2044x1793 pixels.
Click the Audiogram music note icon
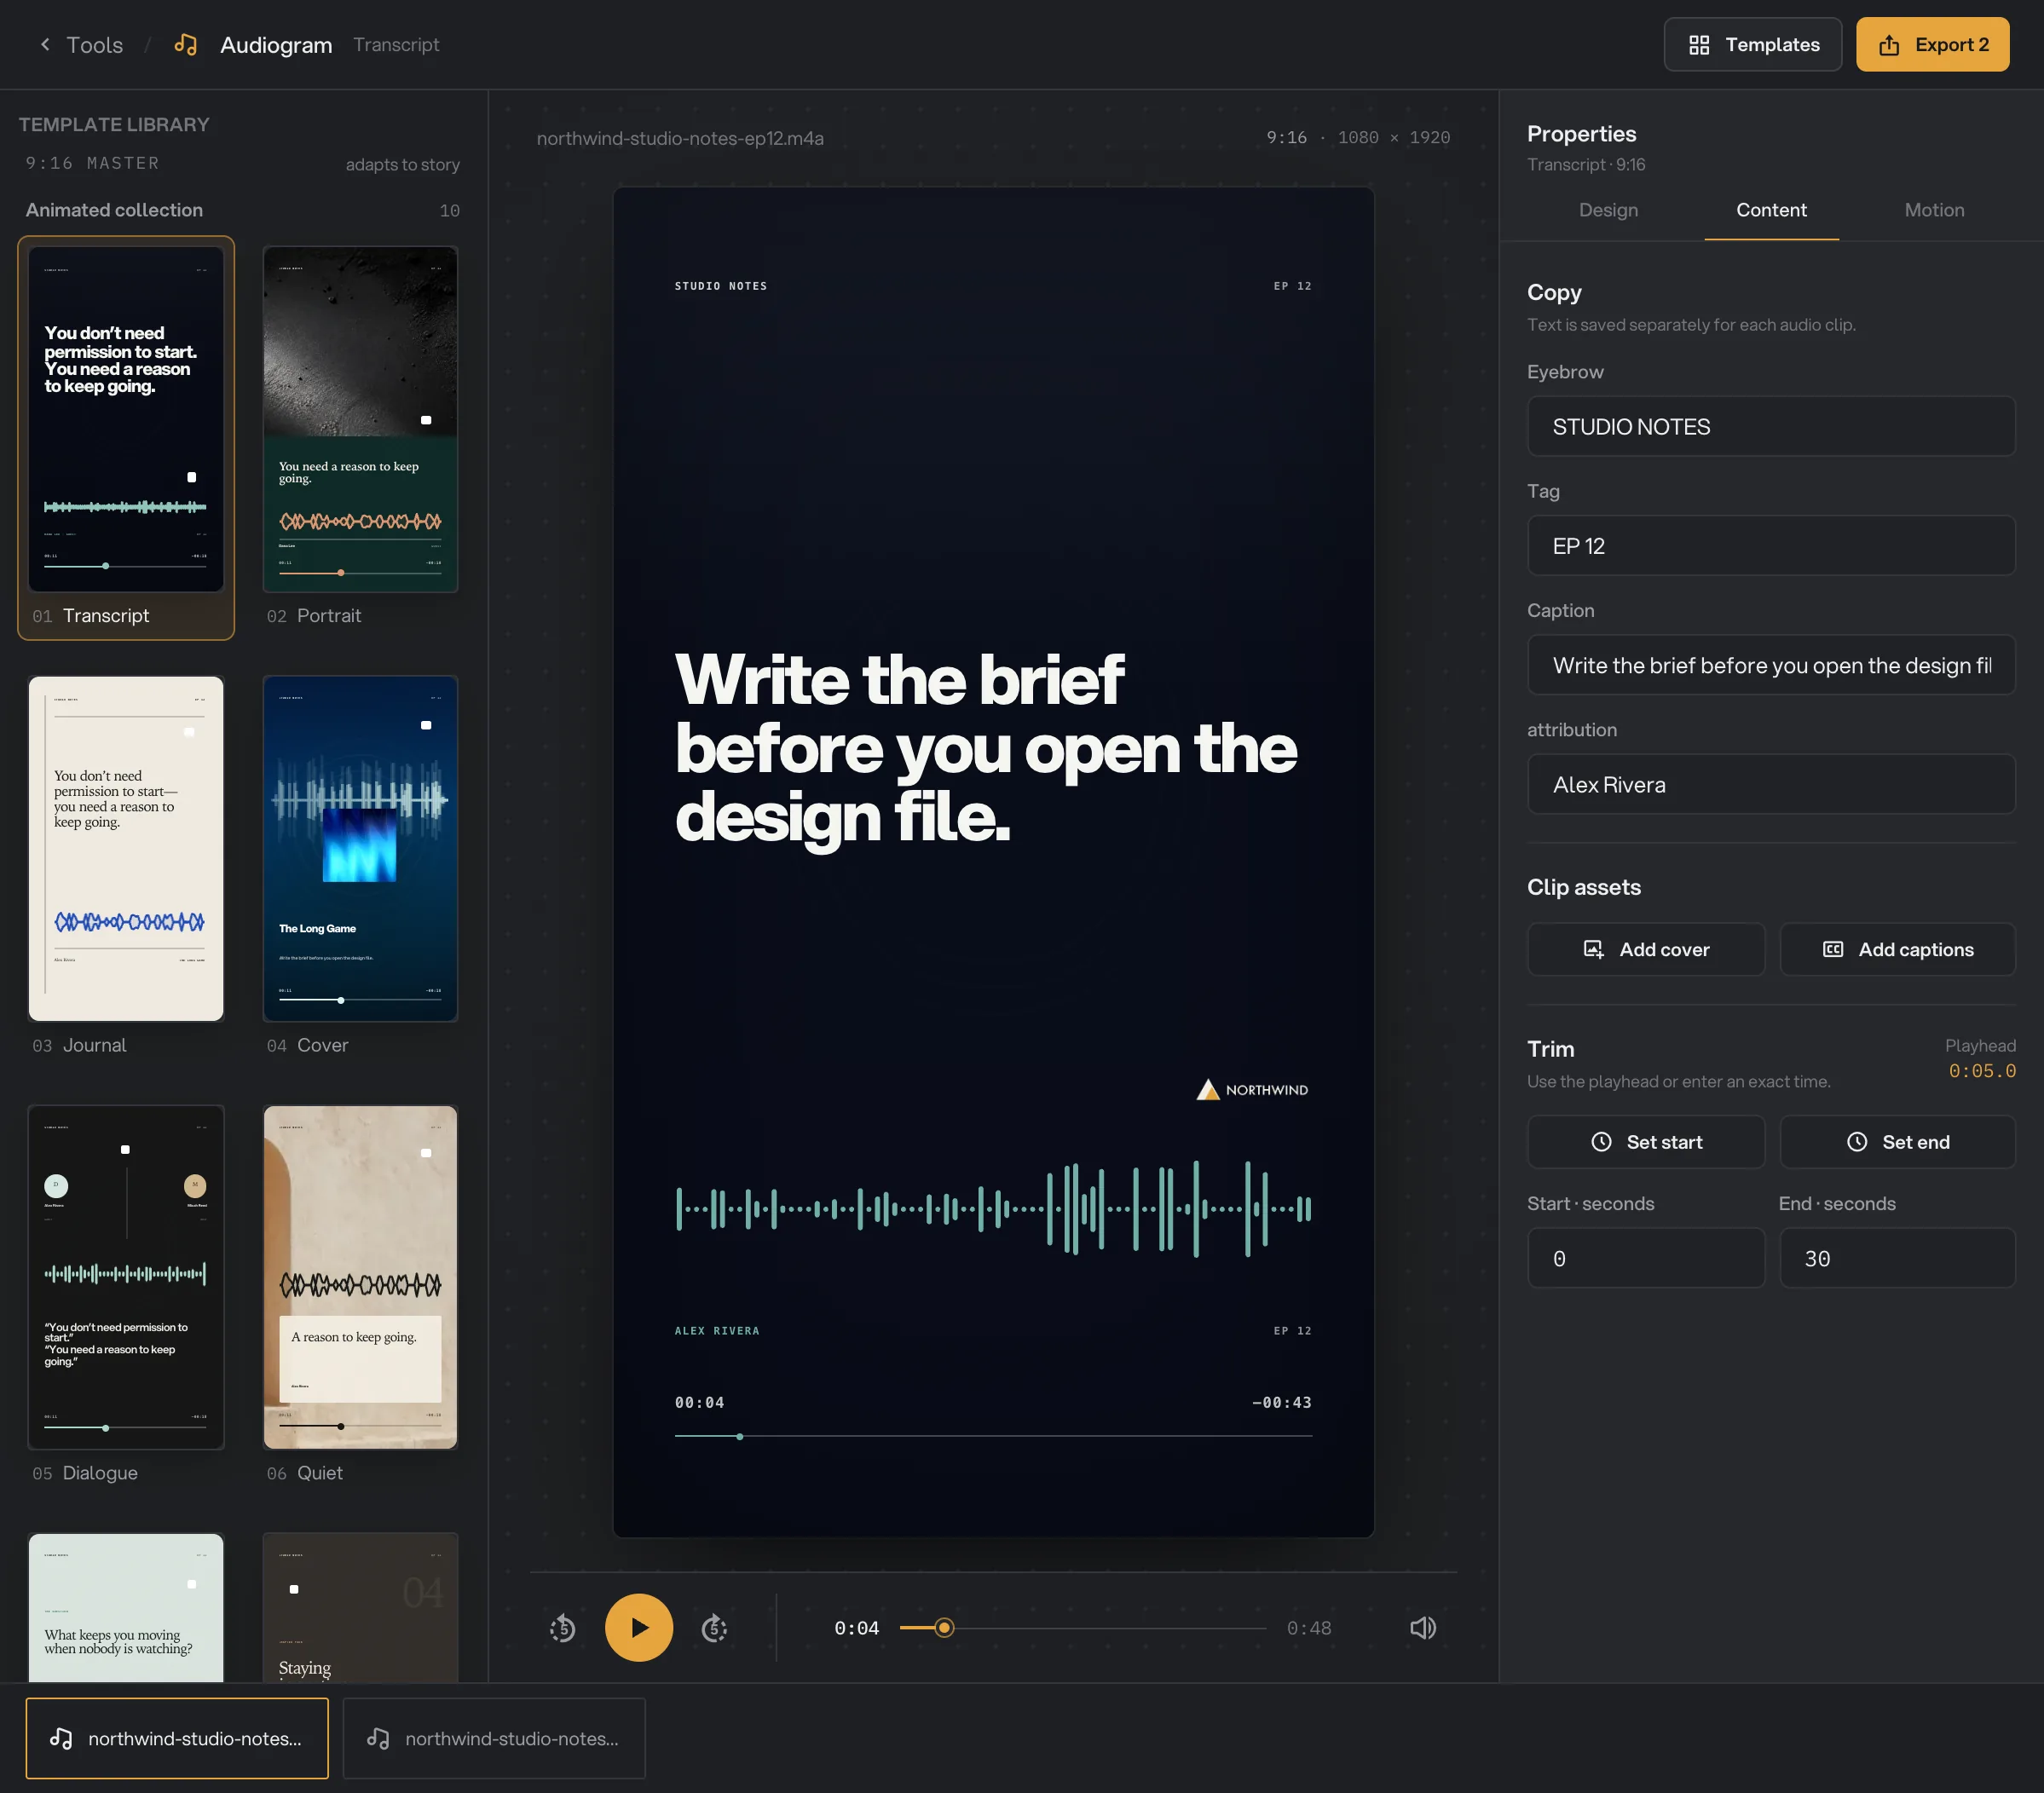point(185,44)
